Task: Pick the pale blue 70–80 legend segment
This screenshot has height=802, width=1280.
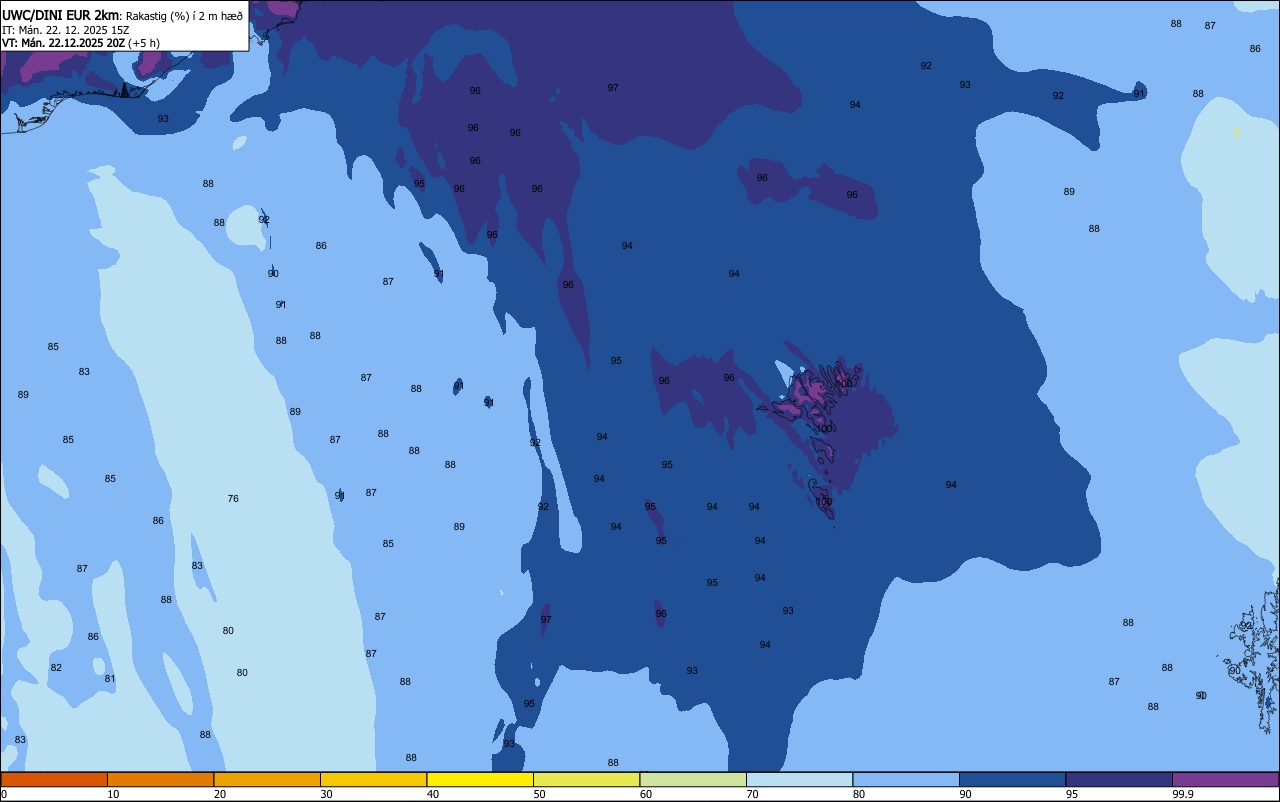Action: (x=799, y=779)
